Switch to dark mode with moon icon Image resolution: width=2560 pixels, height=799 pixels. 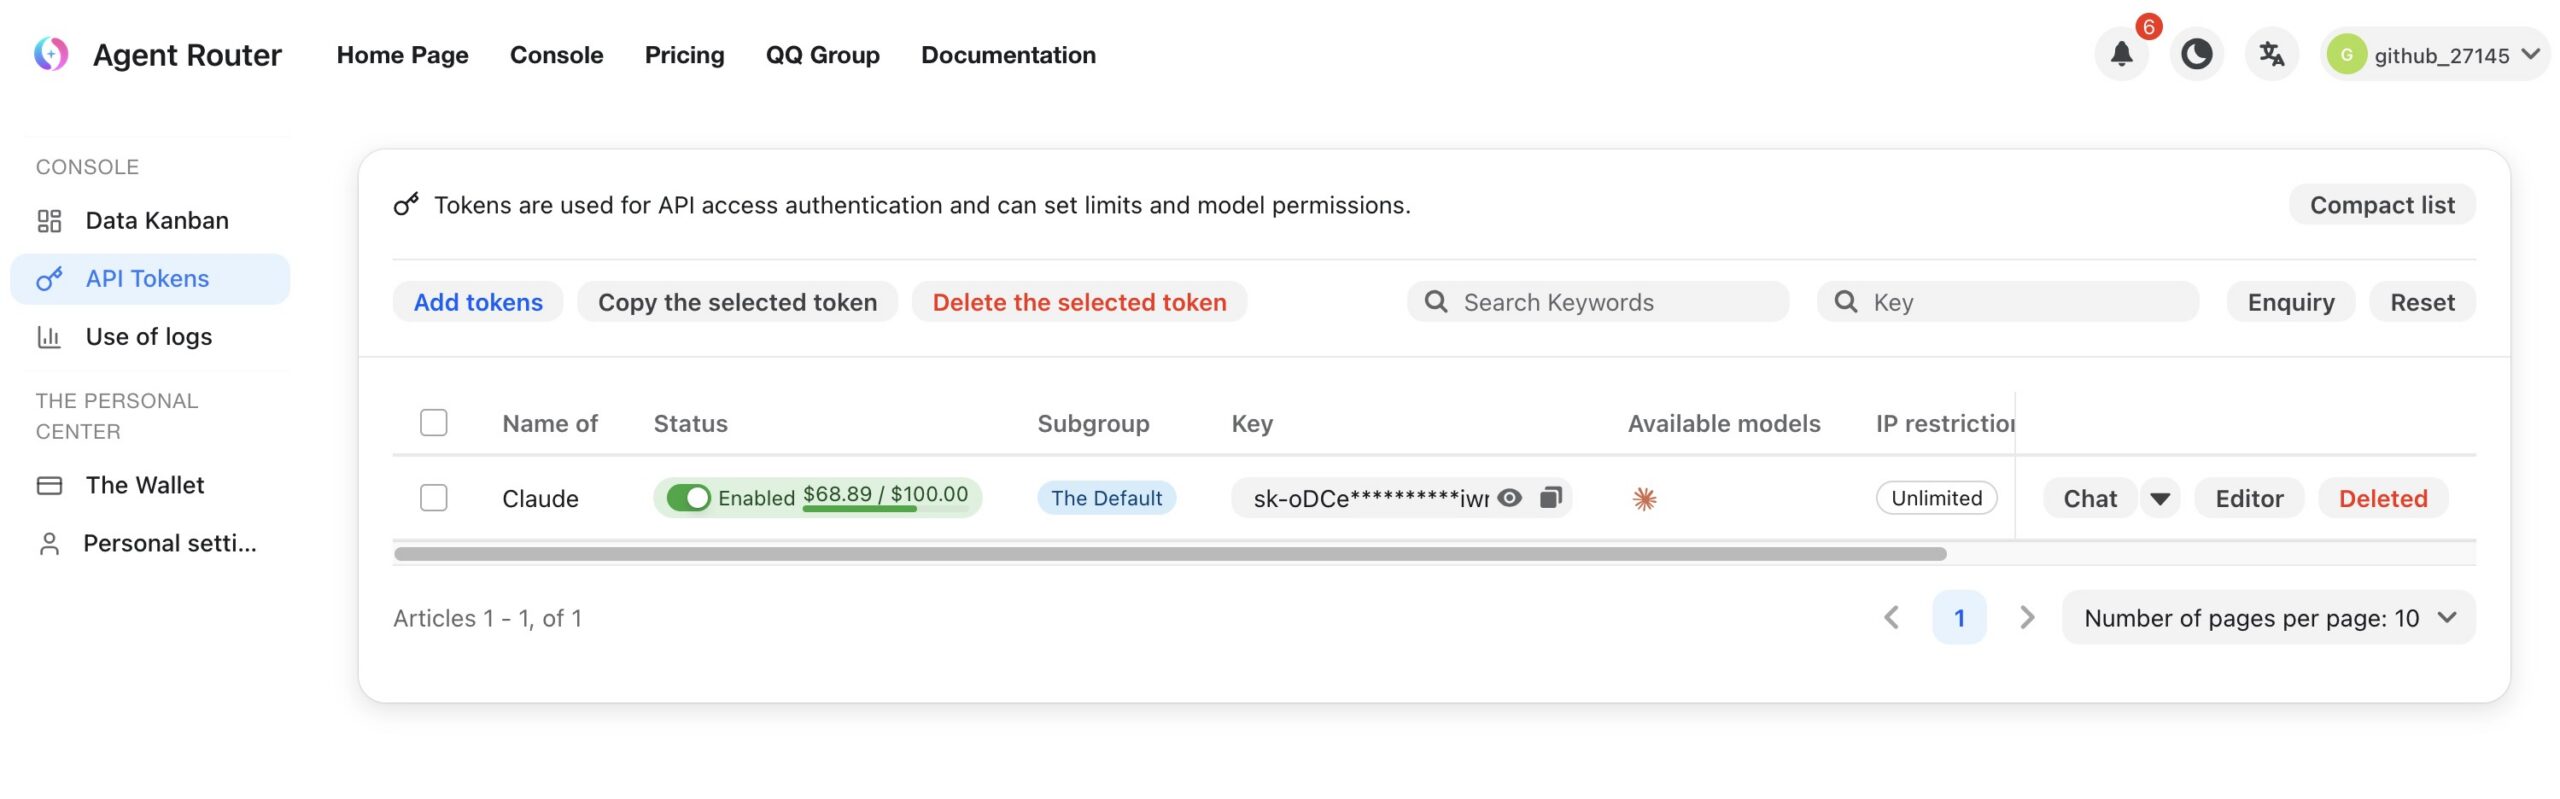click(x=2196, y=55)
